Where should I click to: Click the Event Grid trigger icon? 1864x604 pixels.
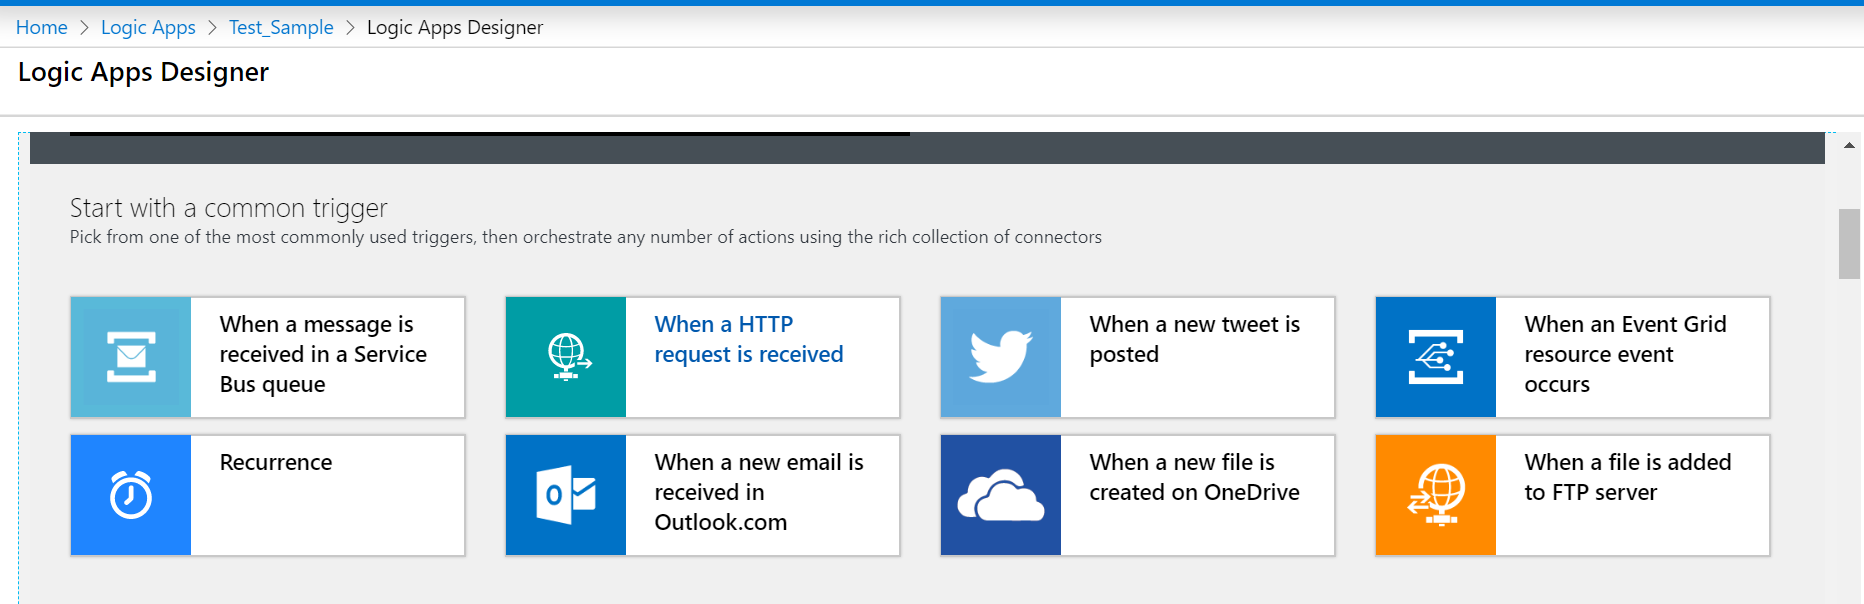click(1436, 357)
